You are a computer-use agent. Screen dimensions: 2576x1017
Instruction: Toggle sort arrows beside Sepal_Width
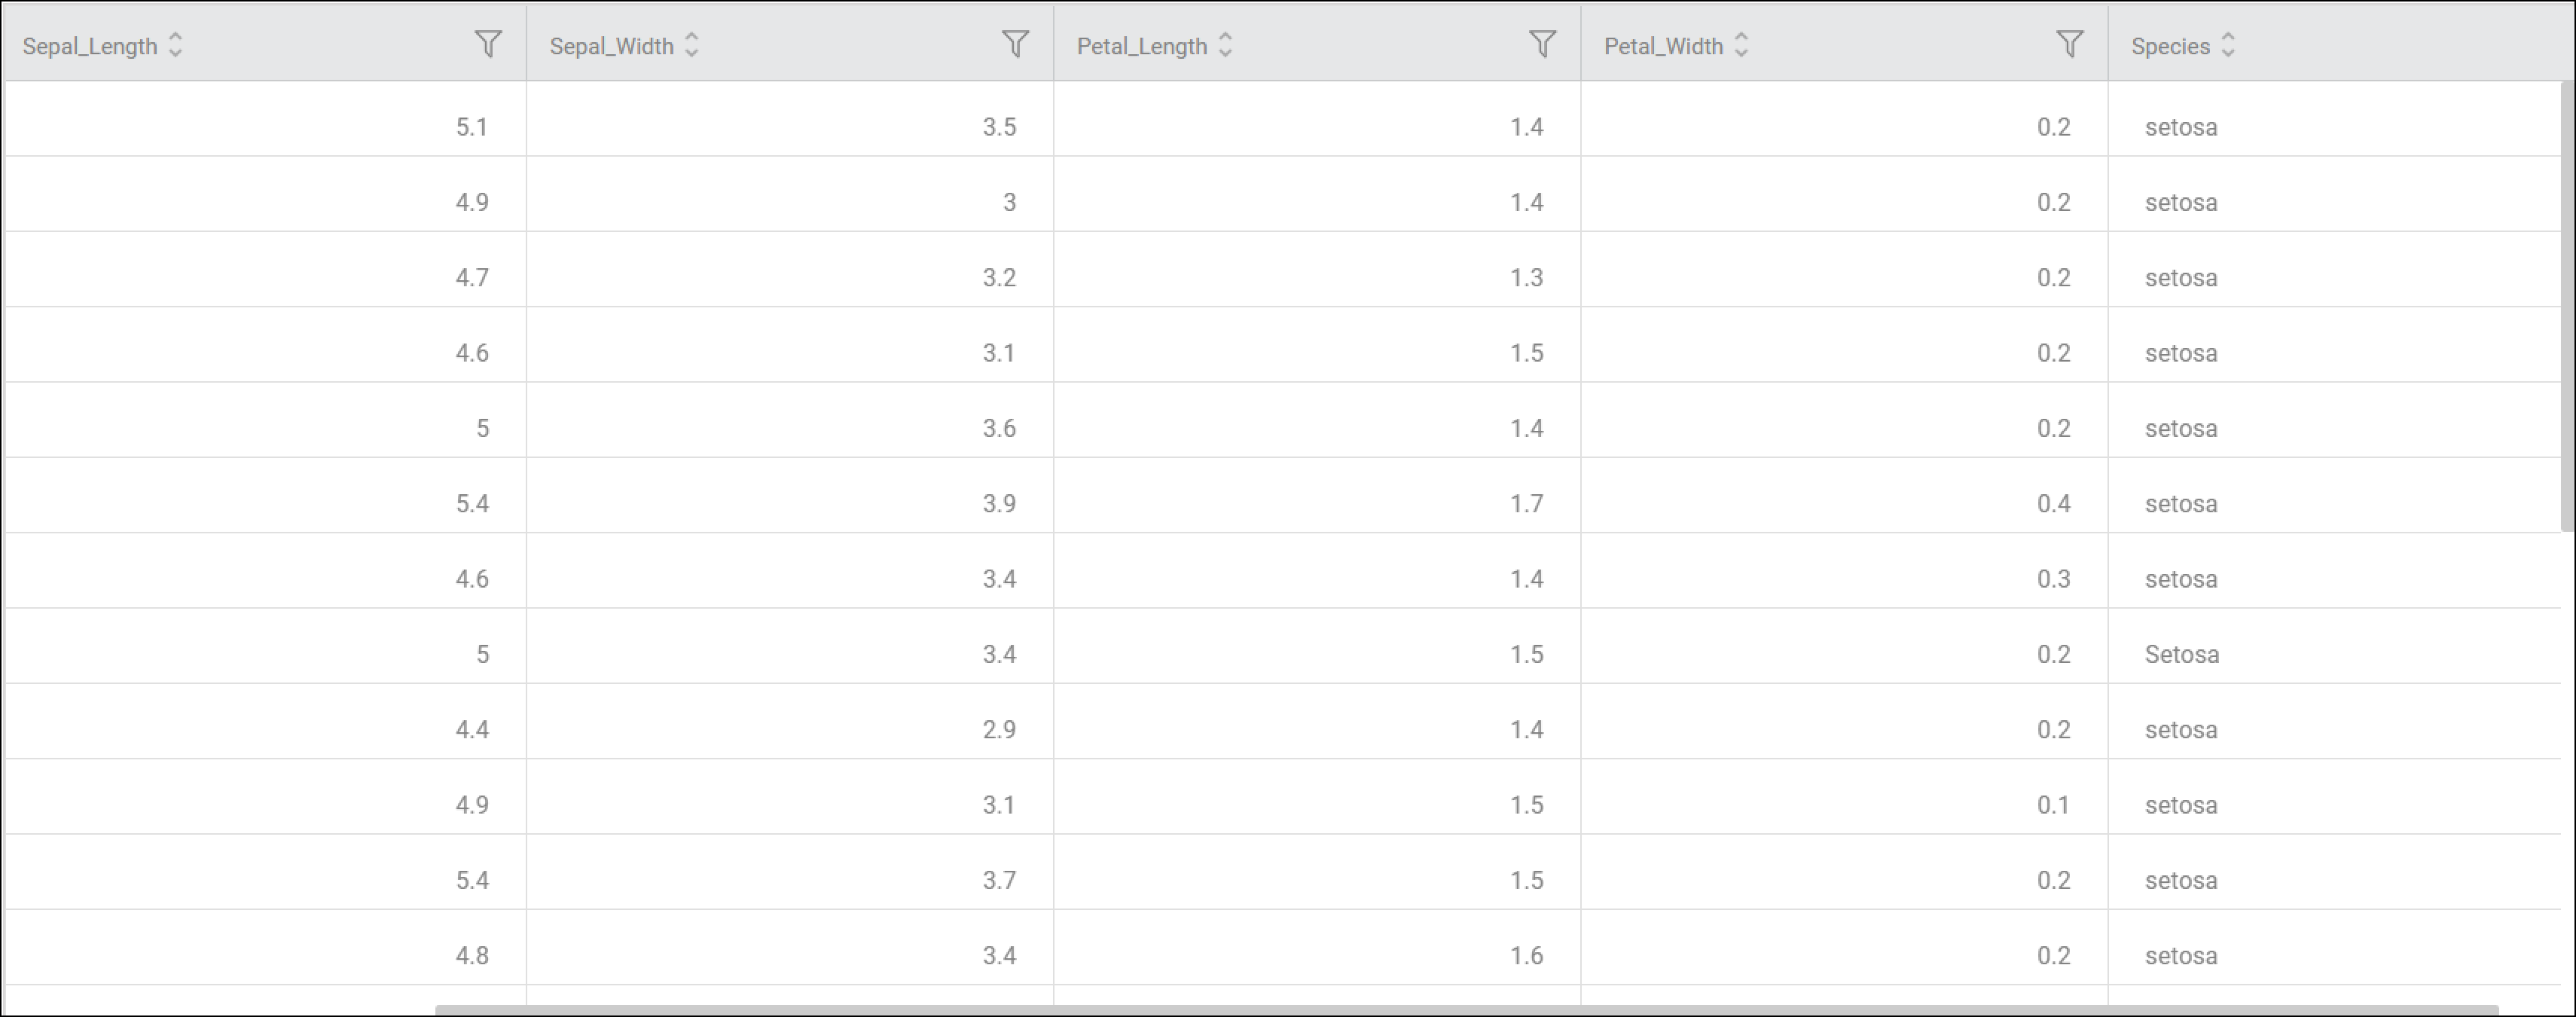691,45
